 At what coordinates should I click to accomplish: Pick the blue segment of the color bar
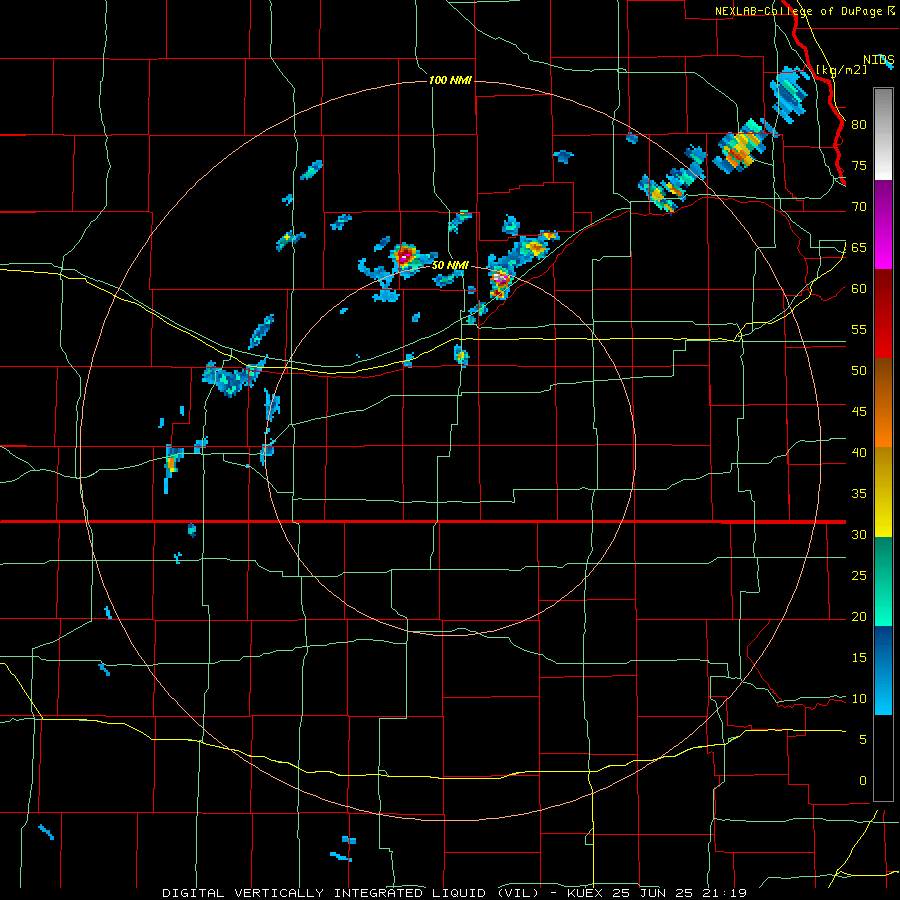tap(883, 670)
